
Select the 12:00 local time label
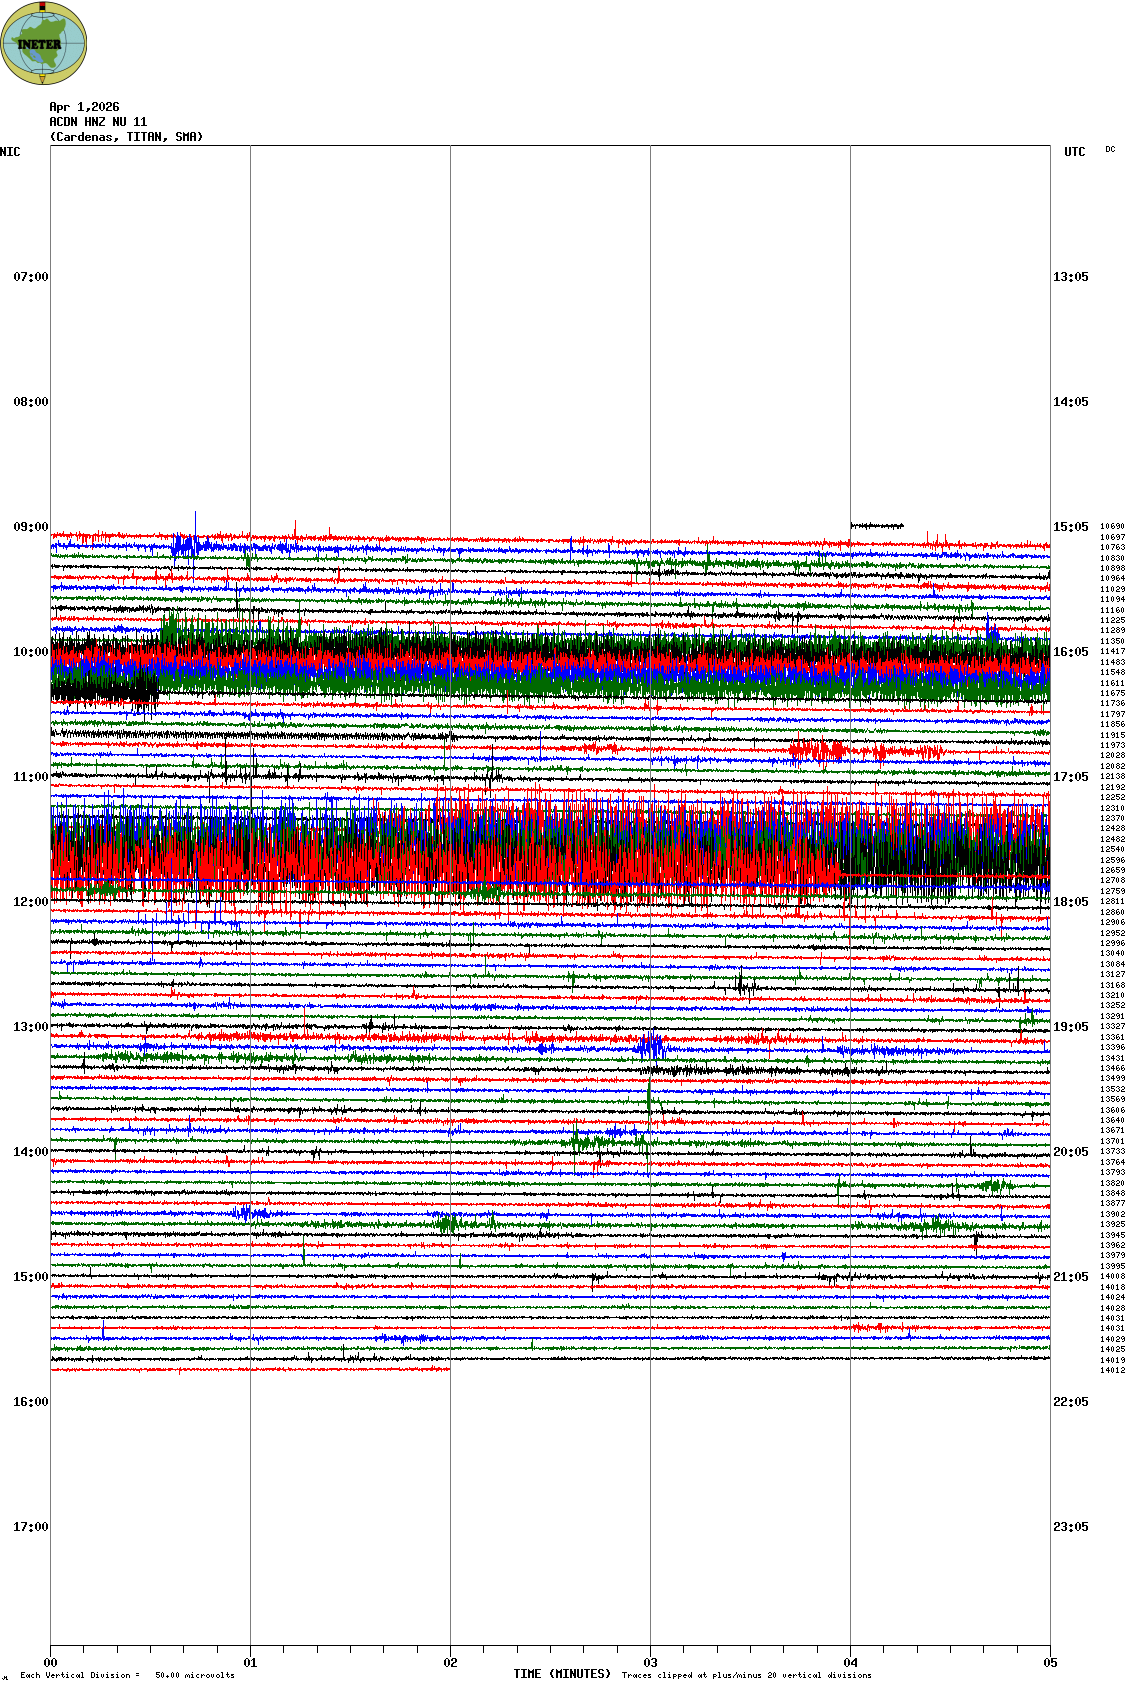(30, 902)
